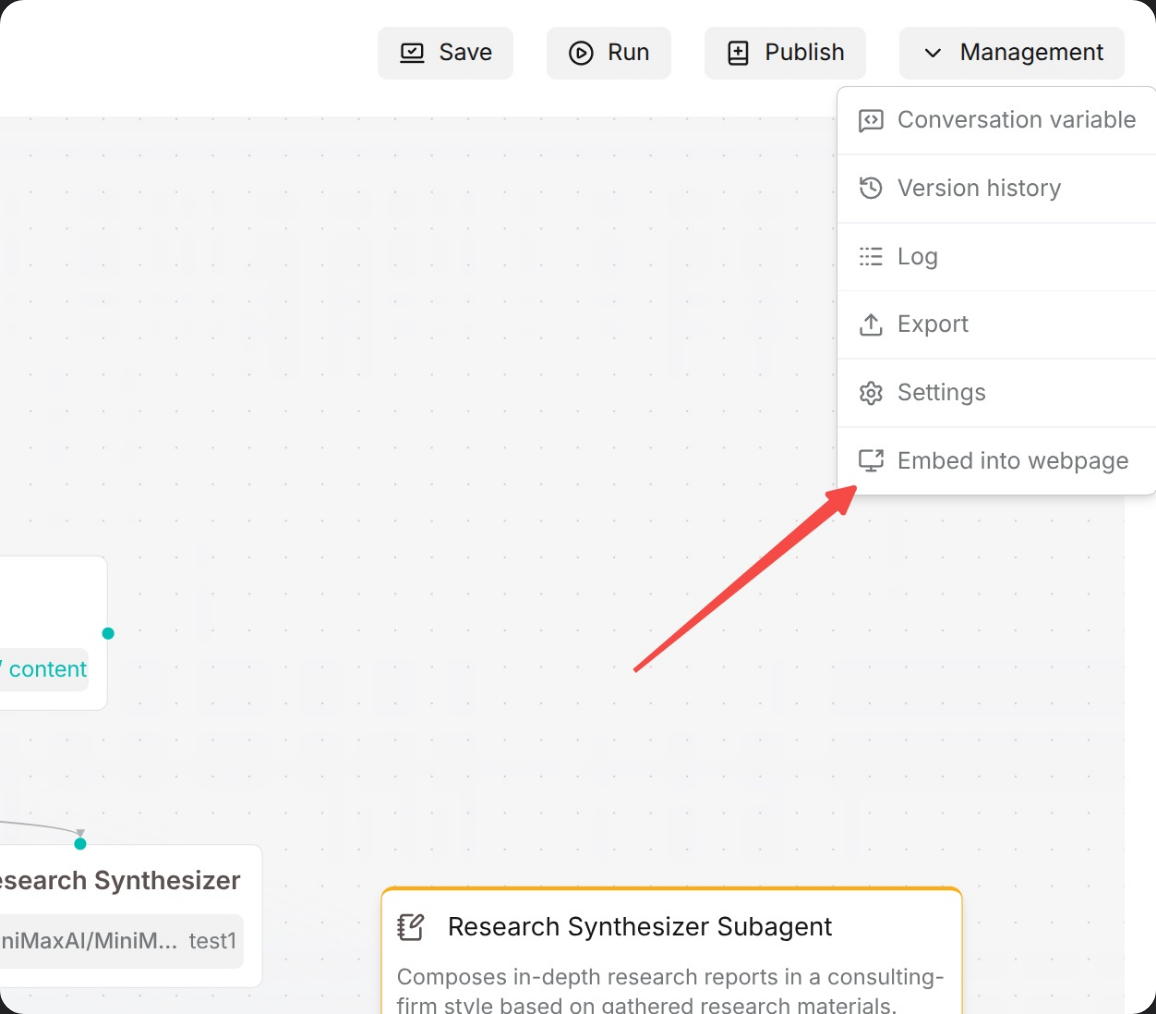Screen dimensions: 1156x1014
Task: Click the play icon in Run button
Action: point(581,53)
